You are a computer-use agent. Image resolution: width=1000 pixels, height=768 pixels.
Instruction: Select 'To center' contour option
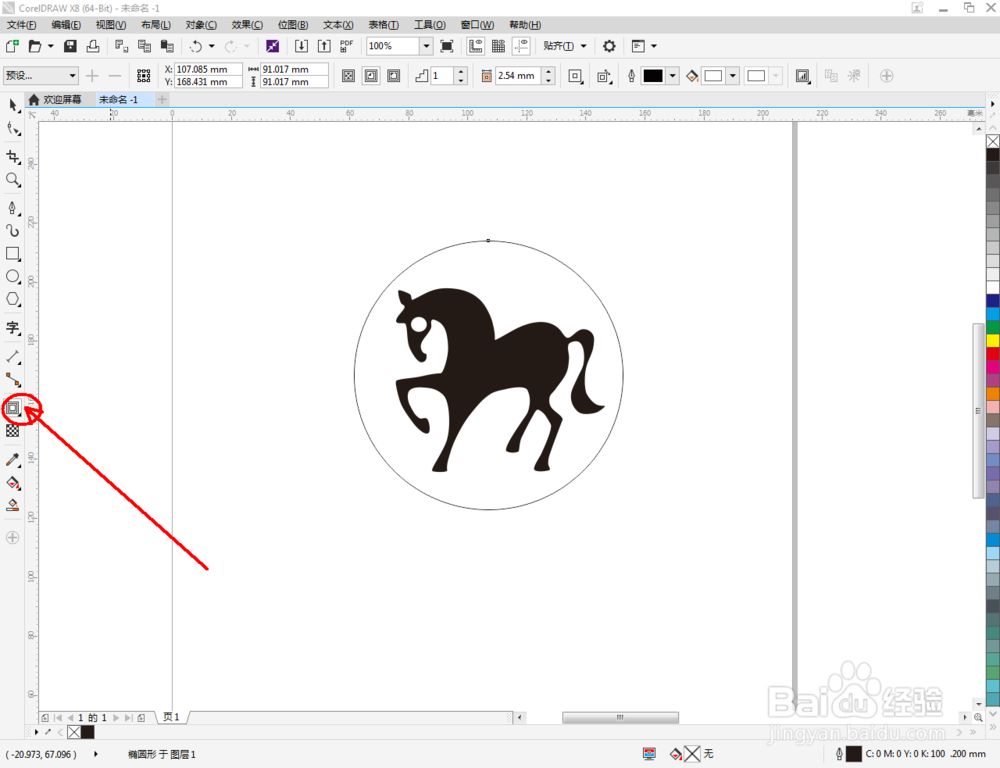(348, 76)
